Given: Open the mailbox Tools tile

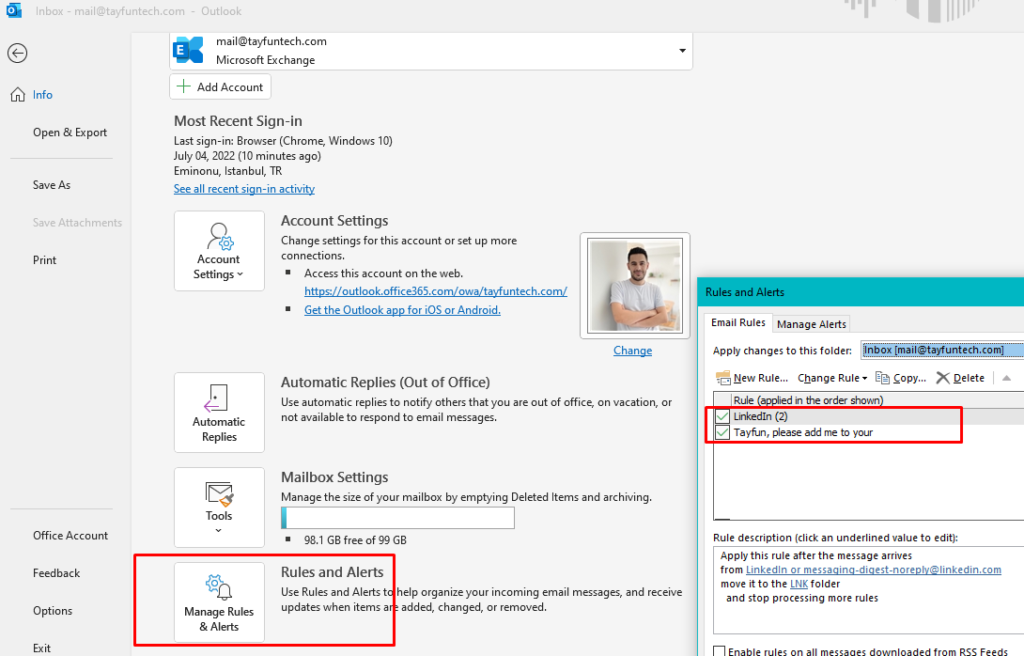Looking at the screenshot, I should (x=219, y=507).
